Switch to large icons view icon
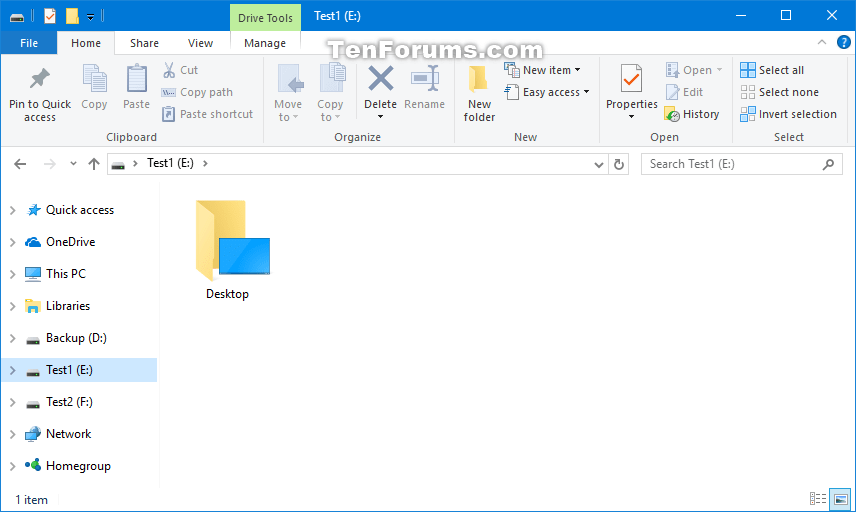Viewport: 856px width, 512px height. 840,498
